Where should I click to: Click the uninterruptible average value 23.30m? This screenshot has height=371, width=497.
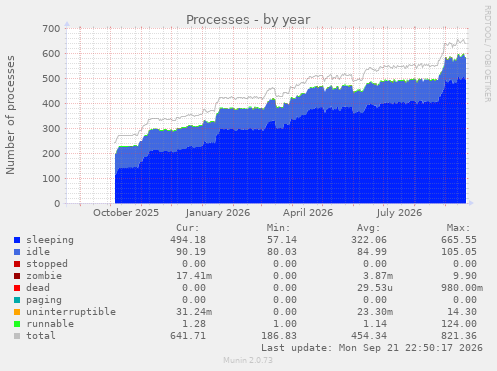coord(375,312)
